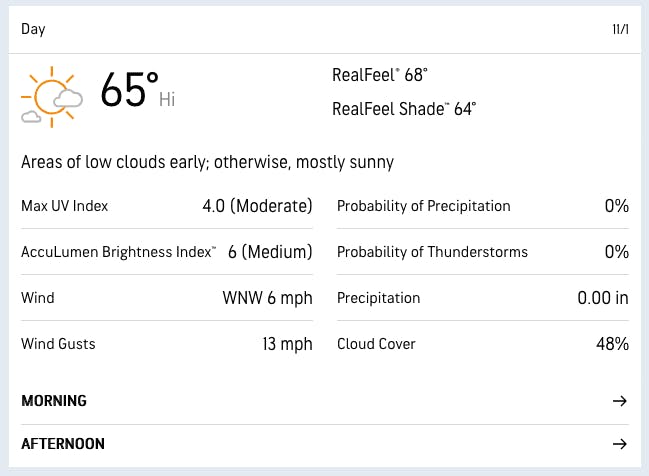
Task: Click the WNW 6 mph wind value
Action: [267, 298]
